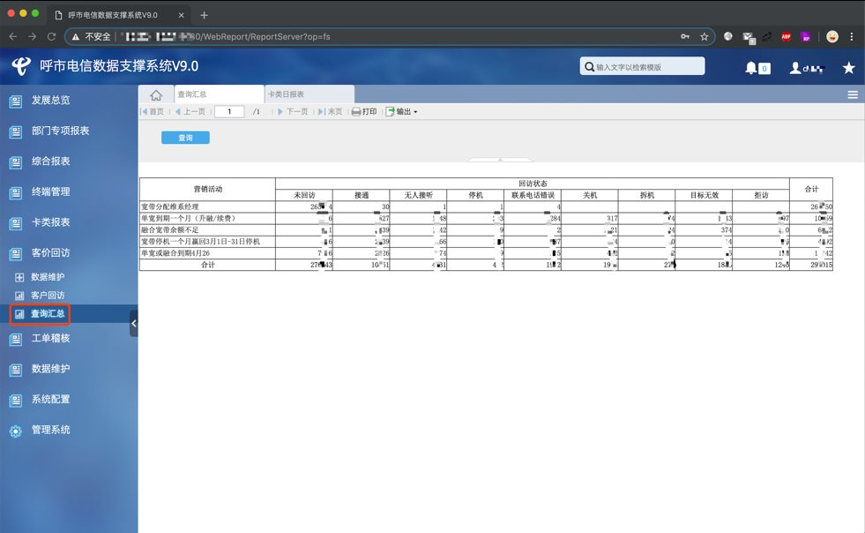Click the 管理系统 gear icon
Screen dimensions: 865x533
15,431
